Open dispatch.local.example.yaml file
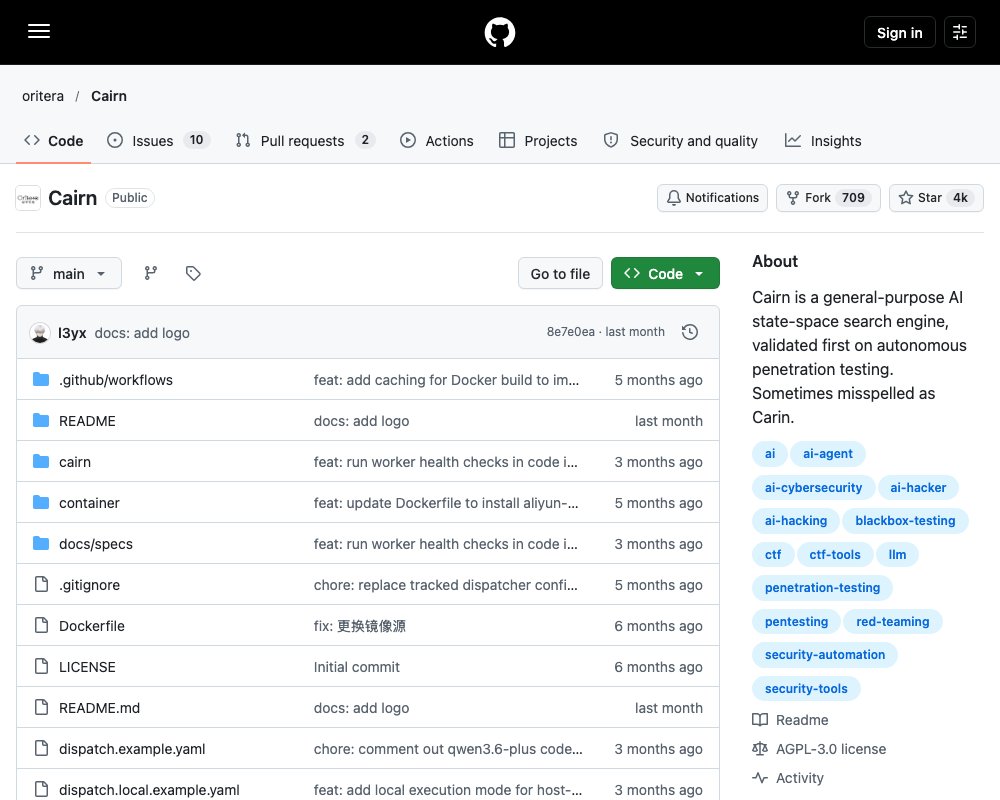The width and height of the screenshot is (1000, 800). pos(149,790)
